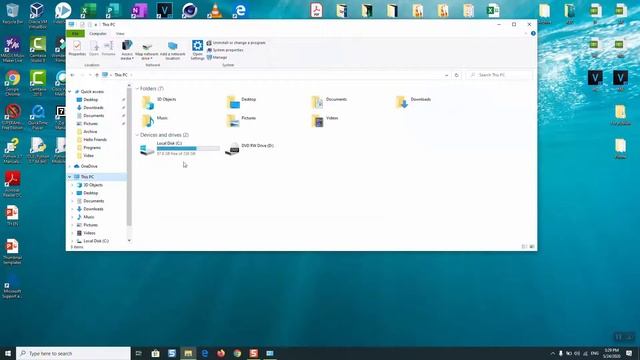
Task: Expand the OneDrive tree node
Action: click(70, 167)
